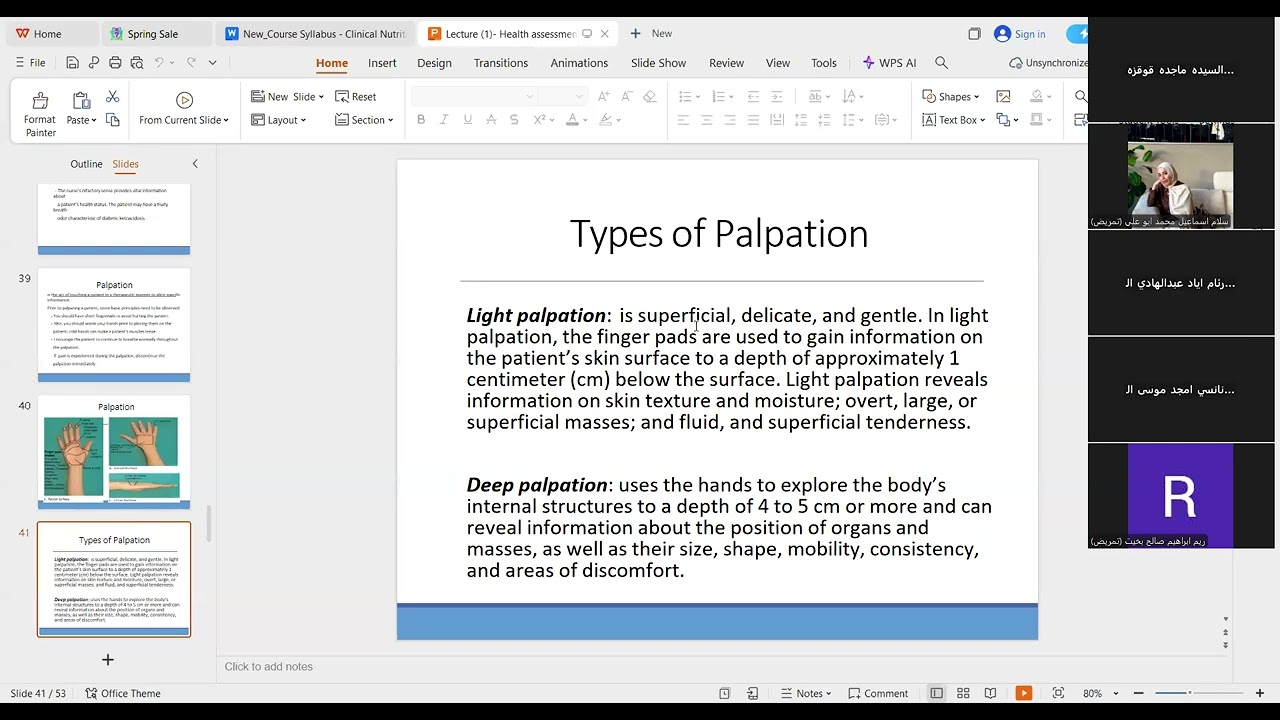Switch to the Insert ribbon tab
Screen dimensions: 1280x720
click(x=382, y=62)
